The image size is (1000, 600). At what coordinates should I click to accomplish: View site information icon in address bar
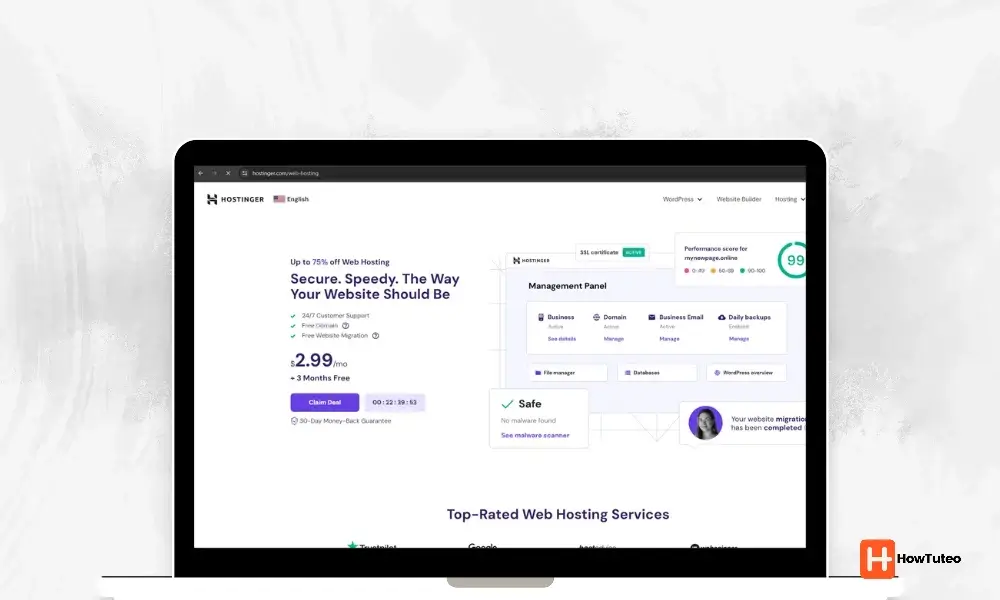click(x=244, y=173)
